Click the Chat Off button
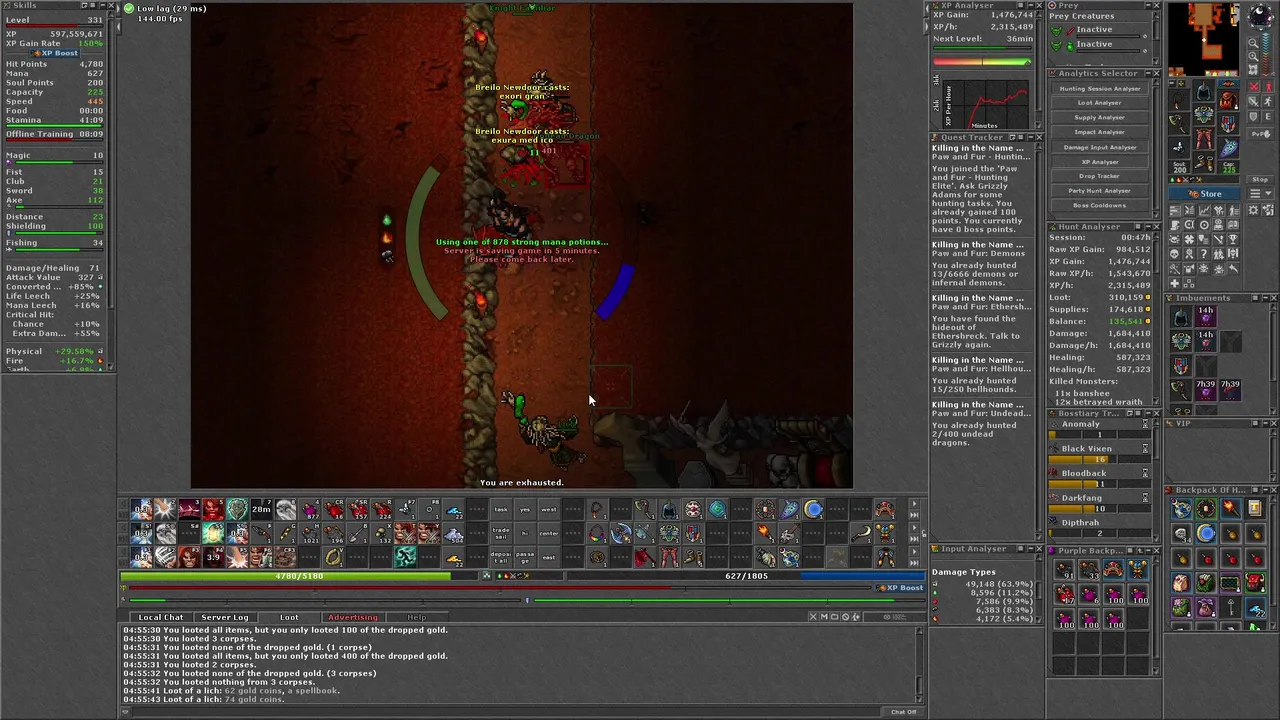 coord(903,712)
